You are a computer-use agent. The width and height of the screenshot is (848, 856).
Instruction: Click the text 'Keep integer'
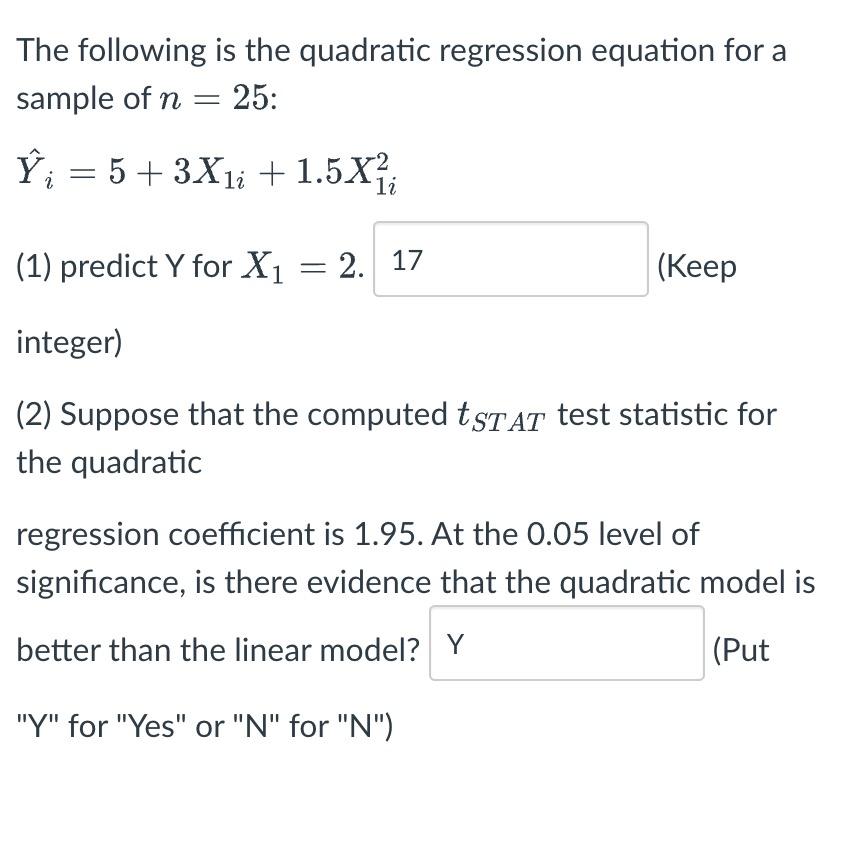pos(697,266)
